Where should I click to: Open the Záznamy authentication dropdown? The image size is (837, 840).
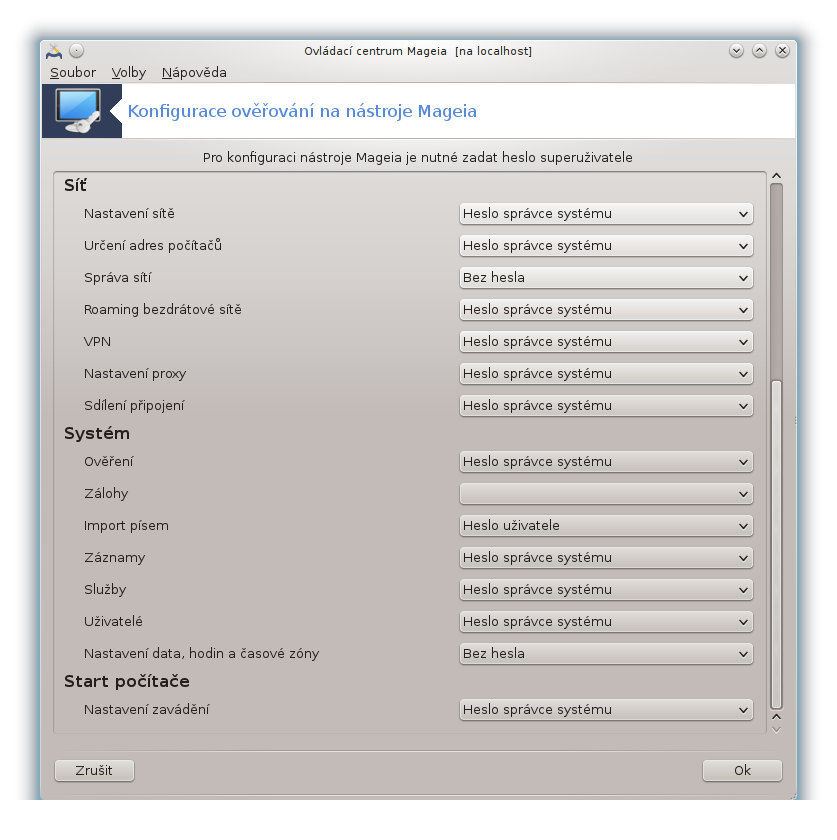[606, 558]
